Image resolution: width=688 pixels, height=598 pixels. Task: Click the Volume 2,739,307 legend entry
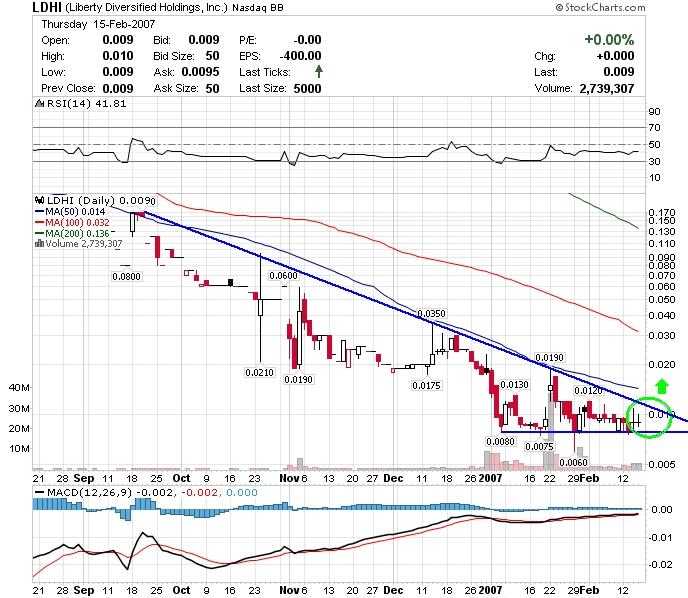[x=83, y=243]
